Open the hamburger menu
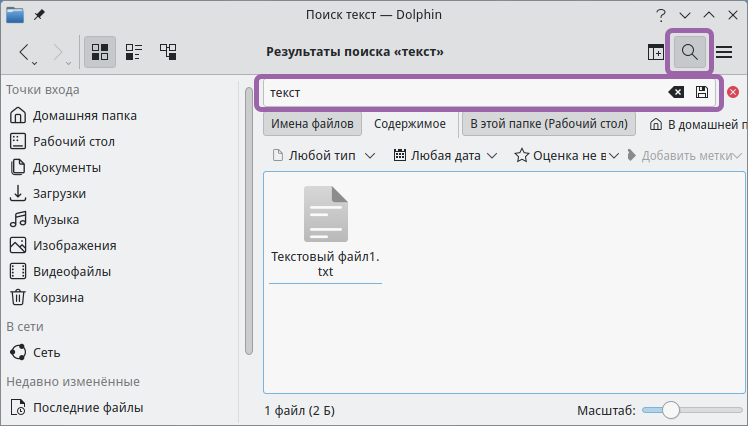Viewport: 748px width, 426px height. 724,52
